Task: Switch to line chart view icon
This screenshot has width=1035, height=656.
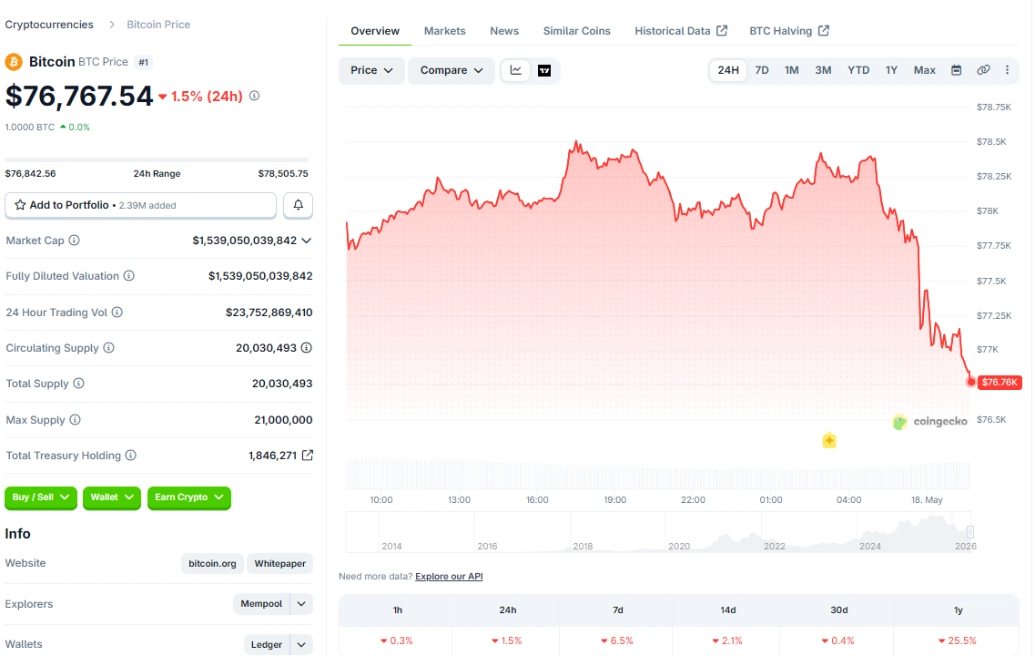Action: click(x=516, y=71)
